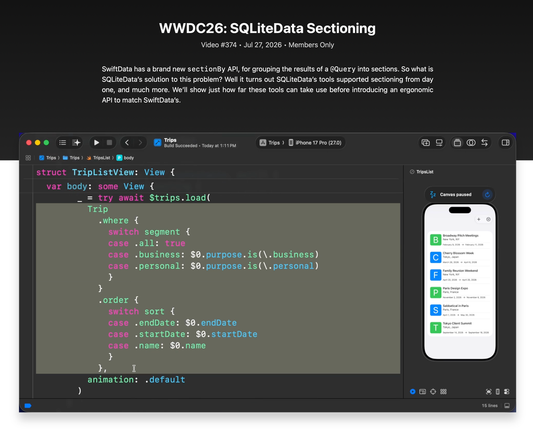The height and width of the screenshot is (432, 533).
Task: Click the Canvas paused status label
Action: (x=455, y=194)
